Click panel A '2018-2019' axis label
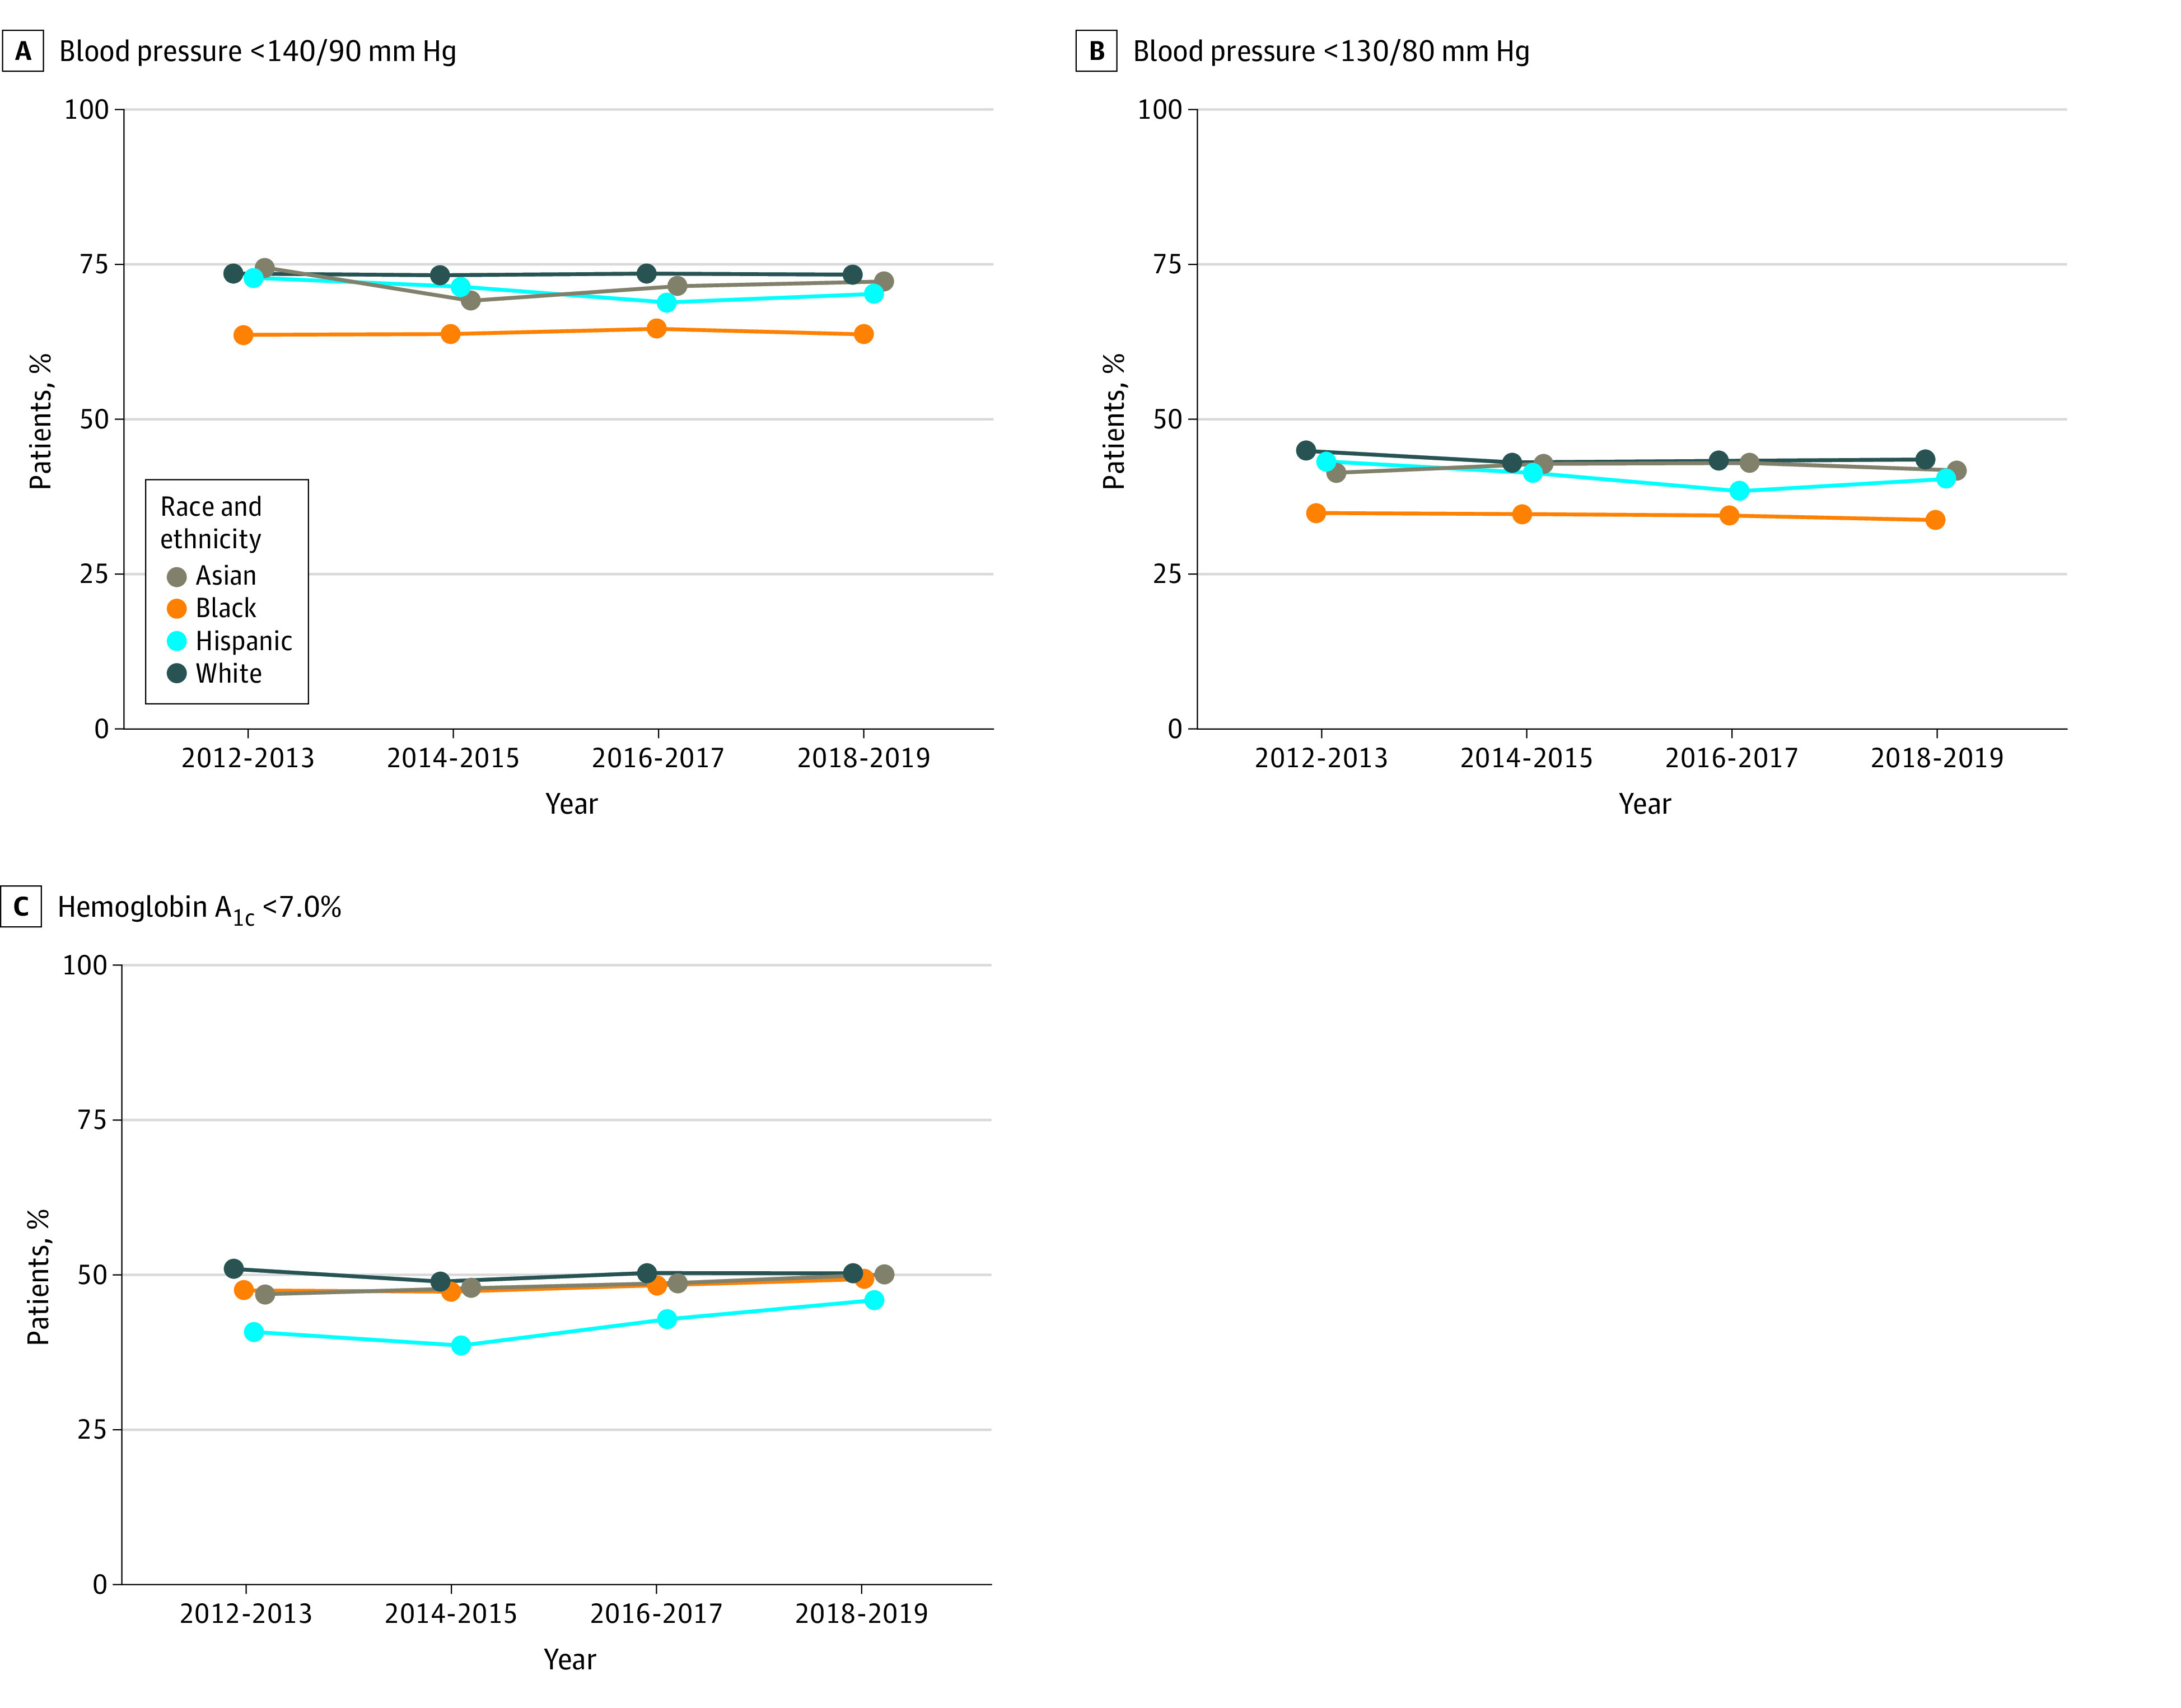 (864, 758)
